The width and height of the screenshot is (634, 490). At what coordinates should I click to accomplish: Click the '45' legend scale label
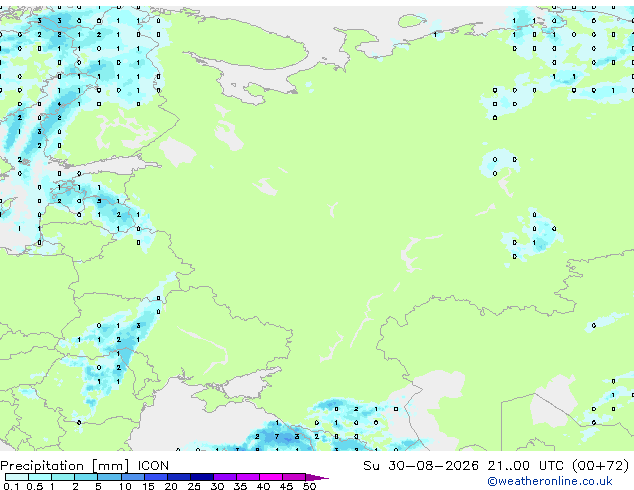click(286, 486)
